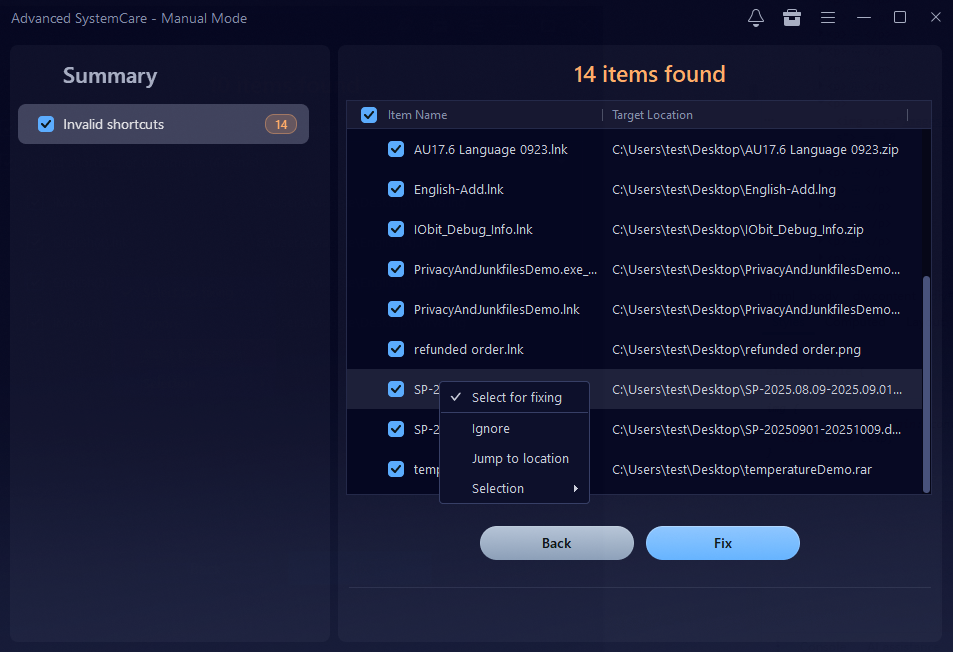Choose Ignore from the context menu
The image size is (953, 652).
[x=491, y=428]
